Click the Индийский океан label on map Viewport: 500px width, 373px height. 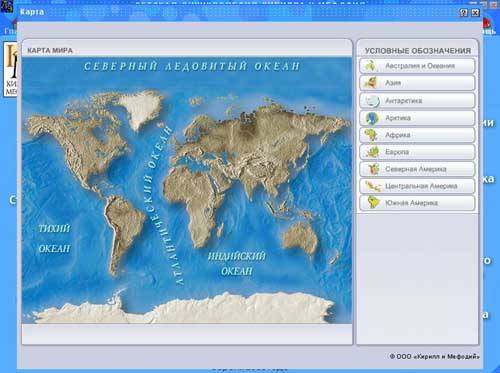[x=236, y=264]
